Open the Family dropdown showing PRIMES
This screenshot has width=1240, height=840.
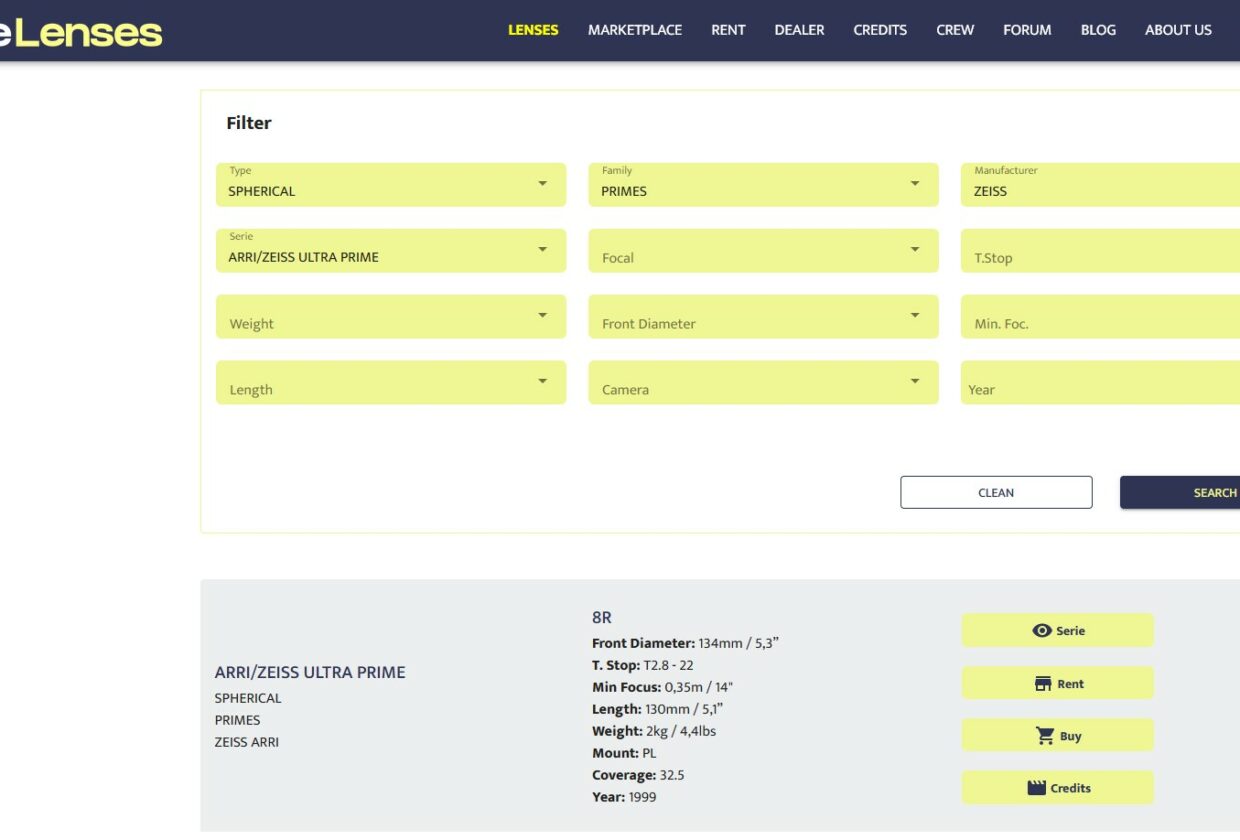[x=763, y=185]
